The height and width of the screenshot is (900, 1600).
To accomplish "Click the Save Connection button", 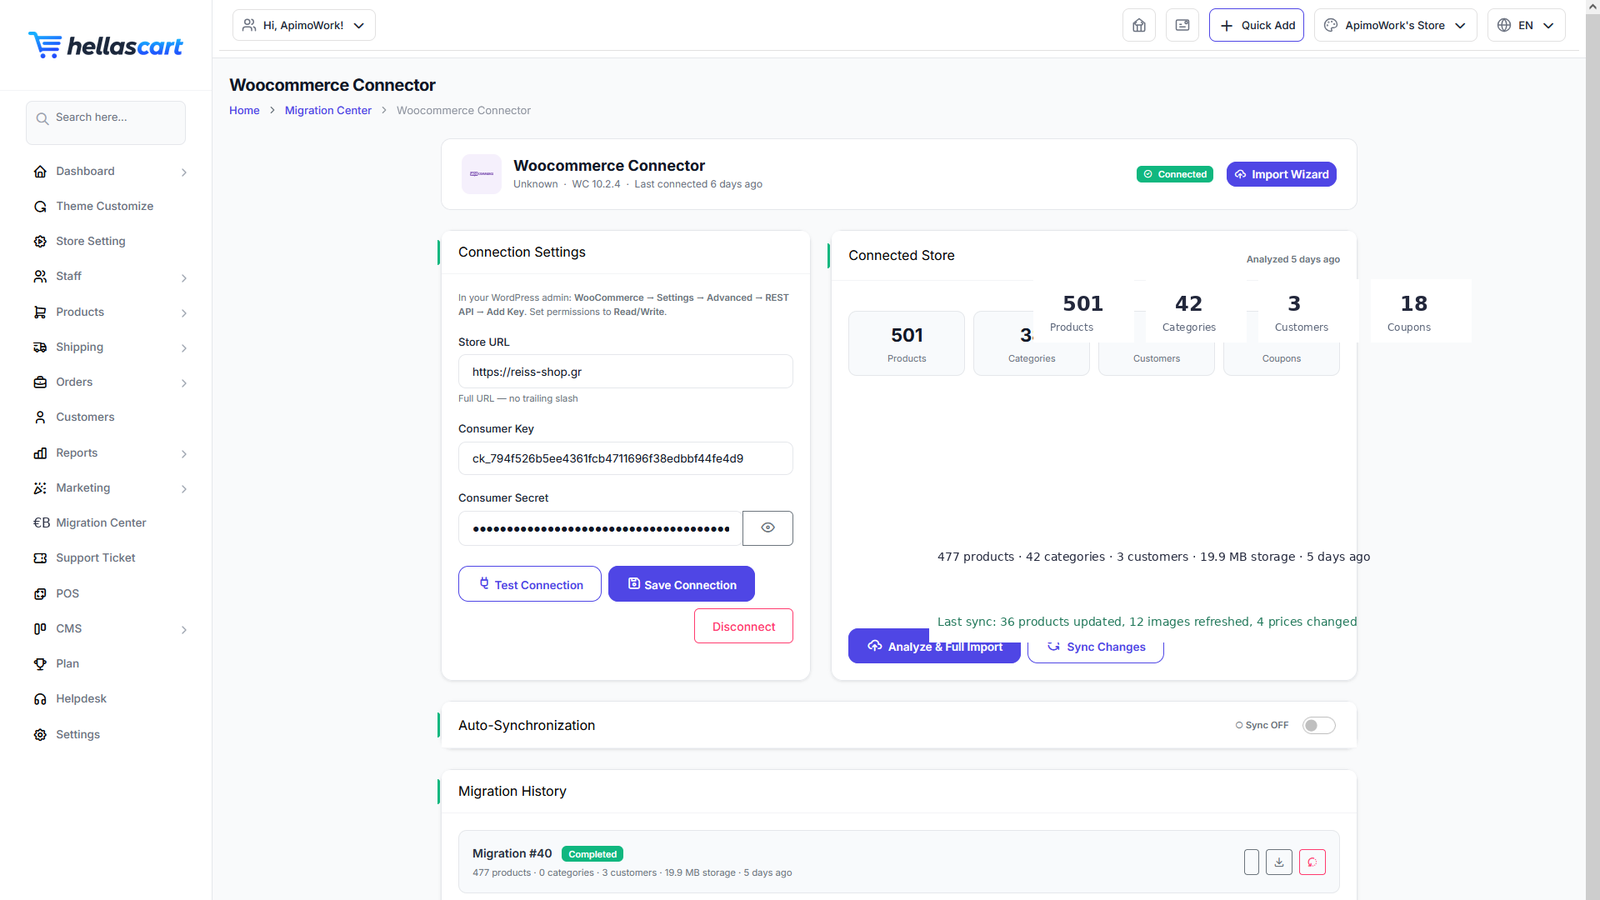I will [x=681, y=584].
